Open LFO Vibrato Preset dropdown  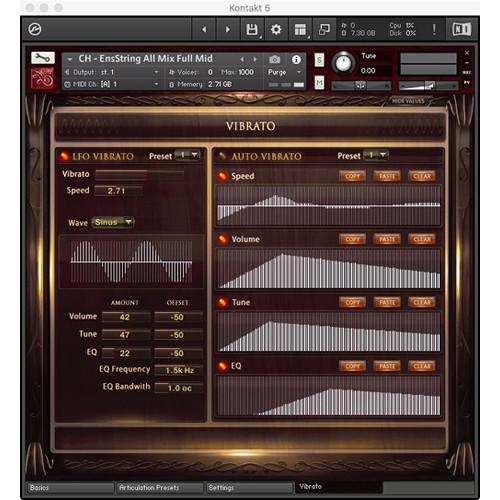point(187,155)
